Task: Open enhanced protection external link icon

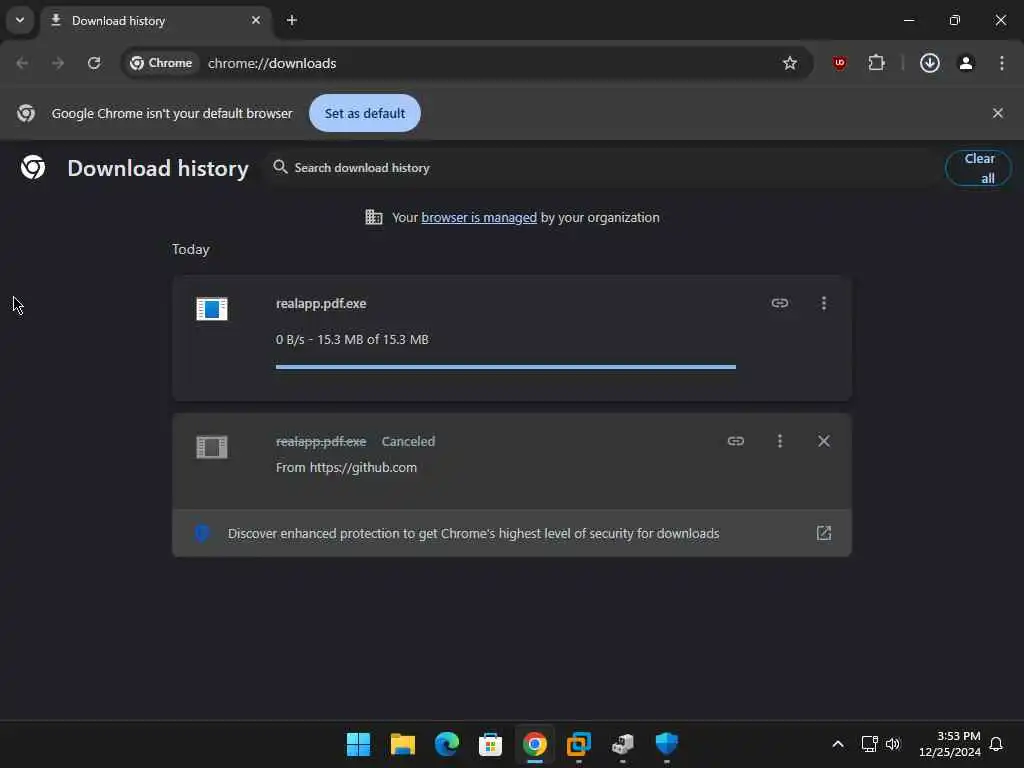Action: point(824,533)
